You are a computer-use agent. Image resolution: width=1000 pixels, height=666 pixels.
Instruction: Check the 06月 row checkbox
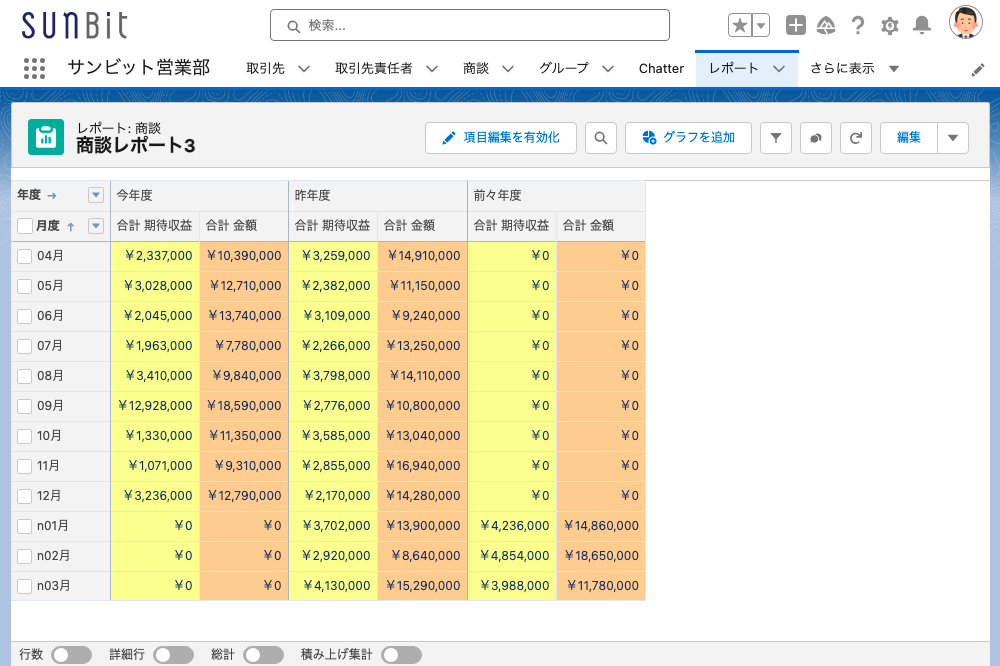pos(24,316)
